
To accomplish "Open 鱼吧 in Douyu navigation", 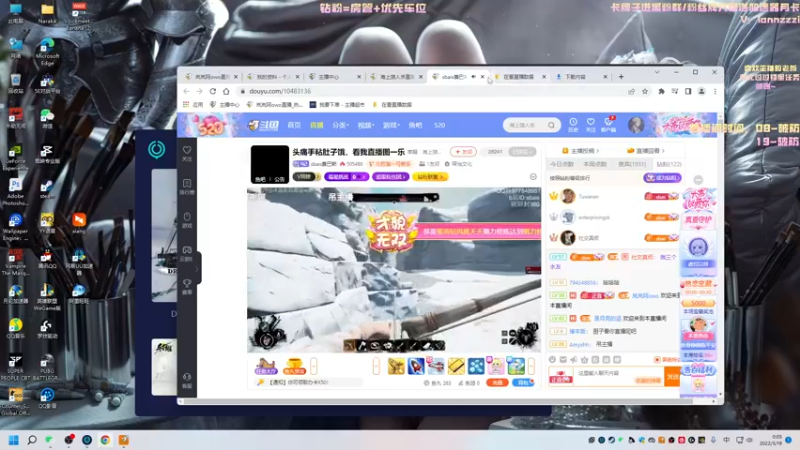I will coord(415,125).
